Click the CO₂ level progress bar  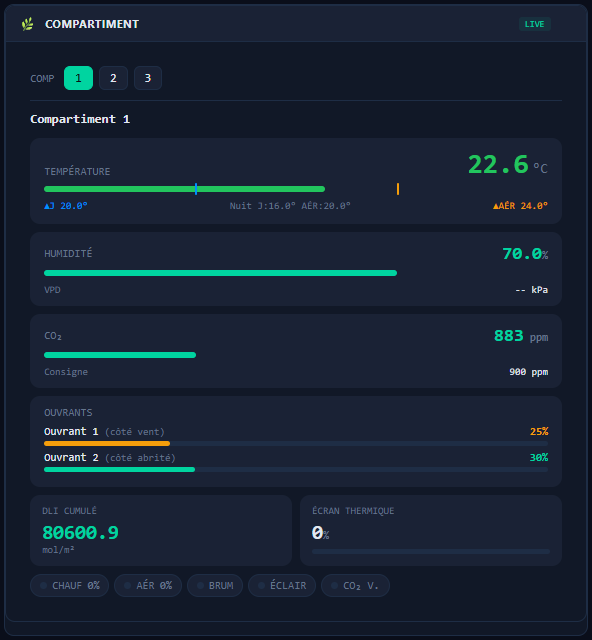tap(120, 355)
